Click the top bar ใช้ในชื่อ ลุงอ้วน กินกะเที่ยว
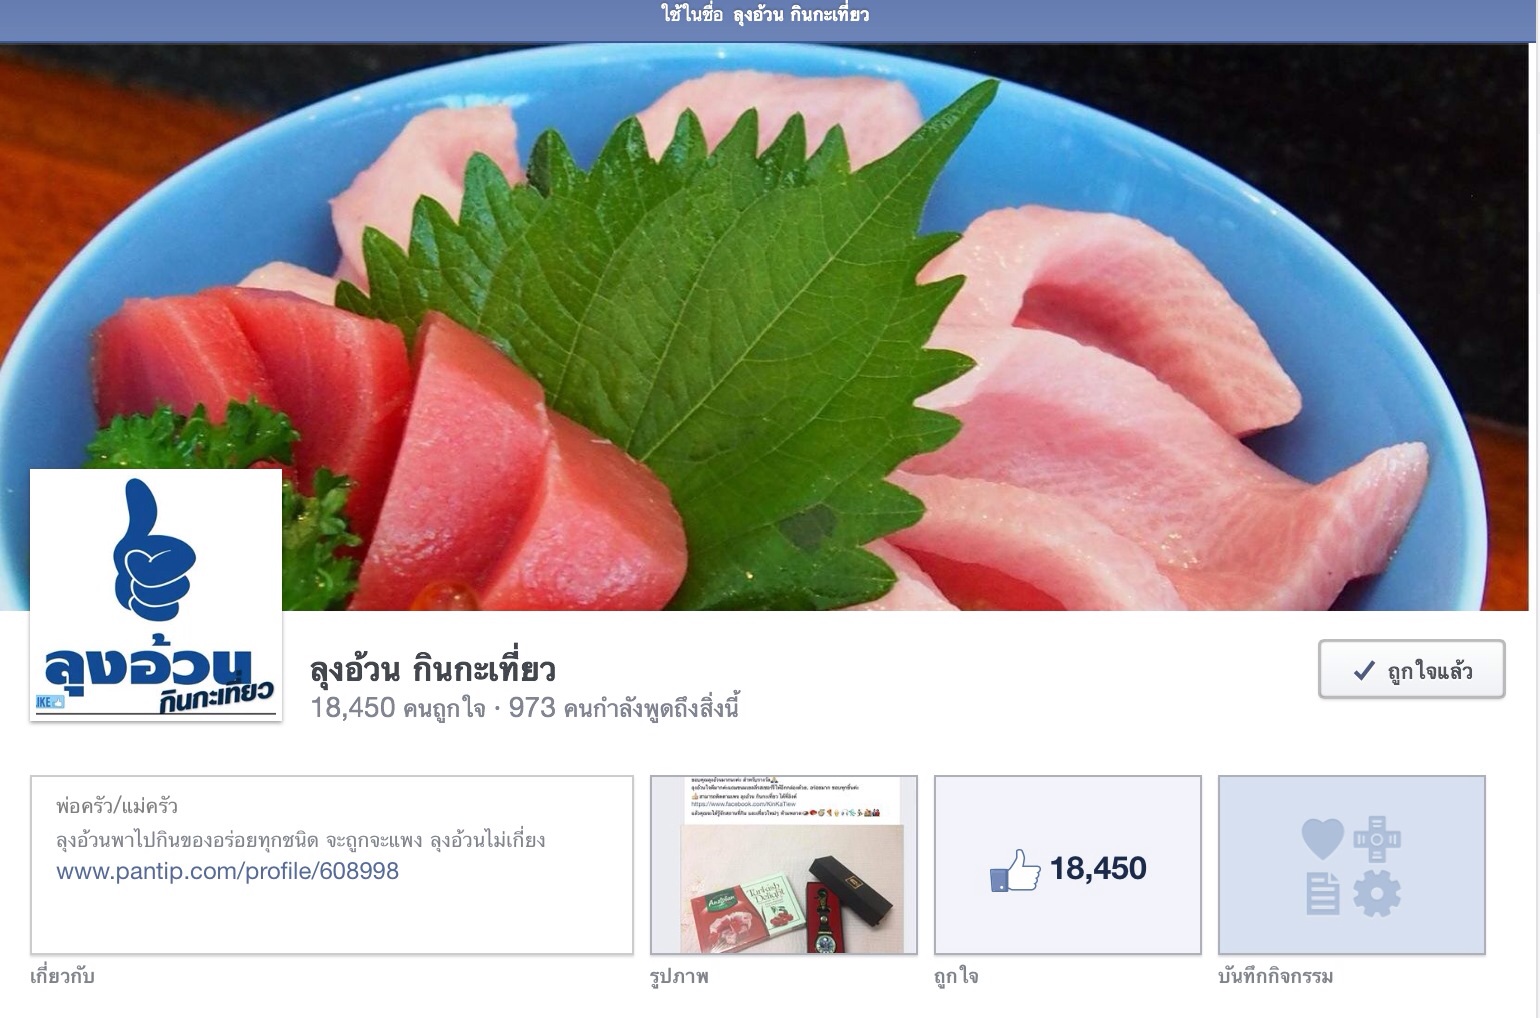 pyautogui.click(x=765, y=14)
